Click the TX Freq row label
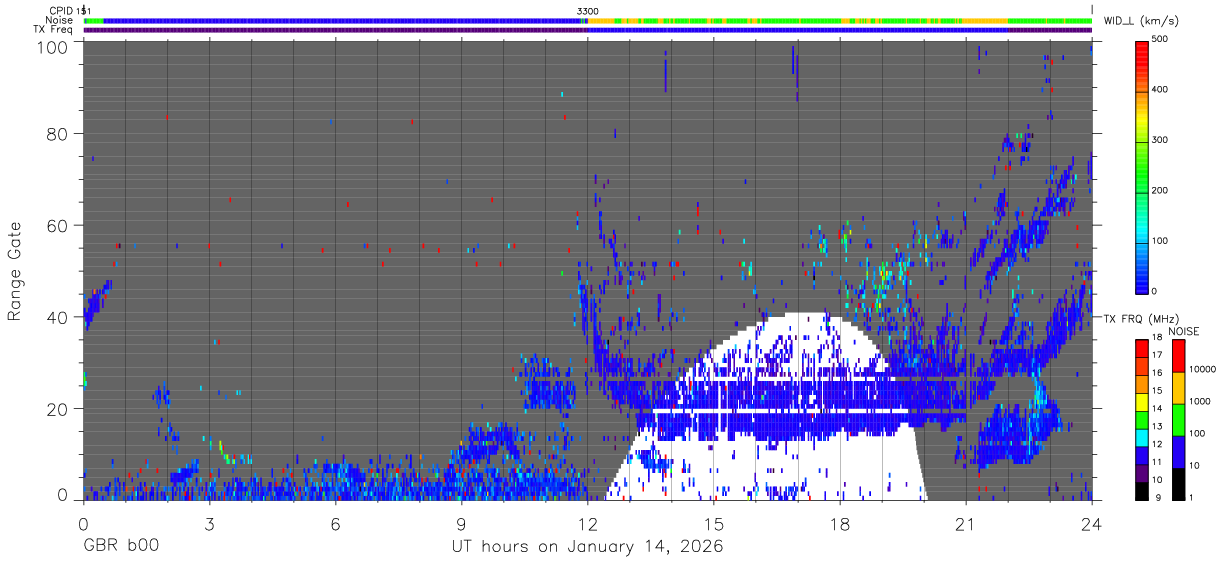 (x=54, y=29)
